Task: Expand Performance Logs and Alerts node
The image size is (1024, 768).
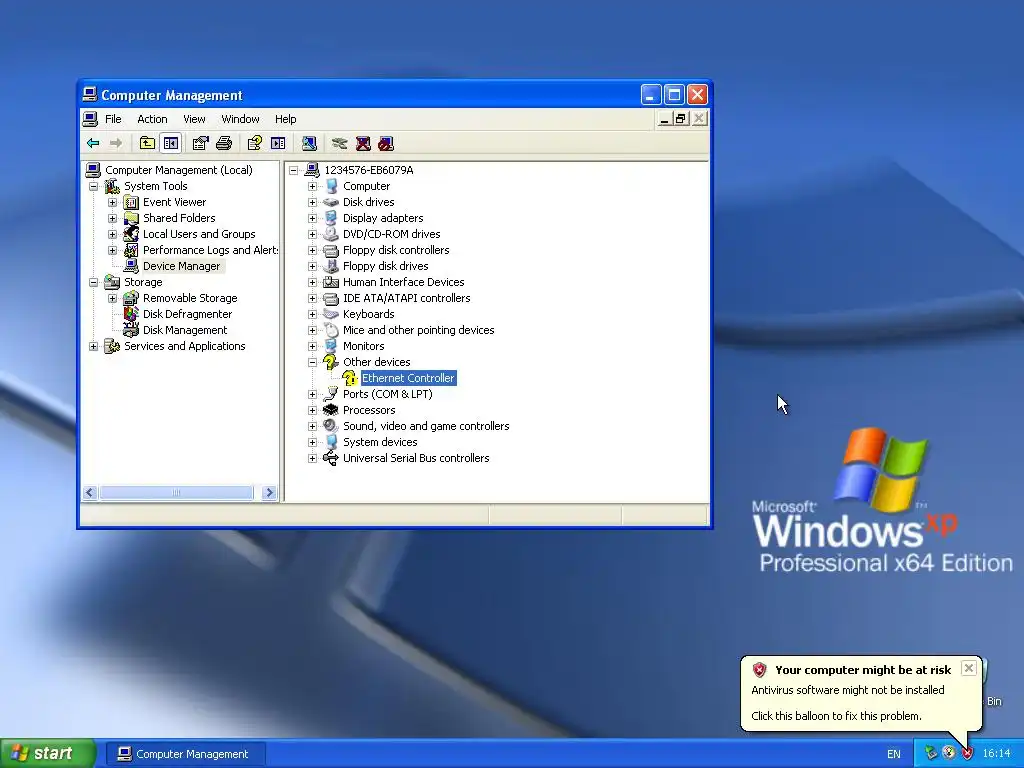Action: tap(112, 250)
